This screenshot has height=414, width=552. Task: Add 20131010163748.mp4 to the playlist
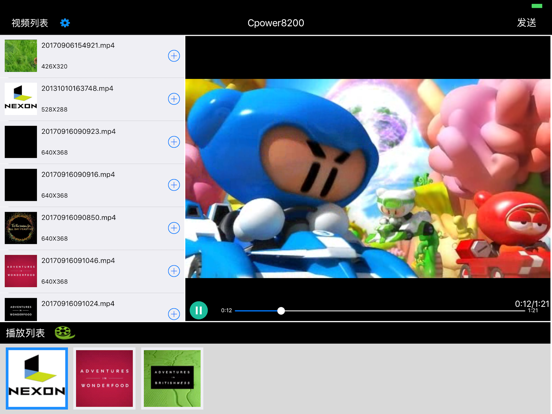click(174, 99)
